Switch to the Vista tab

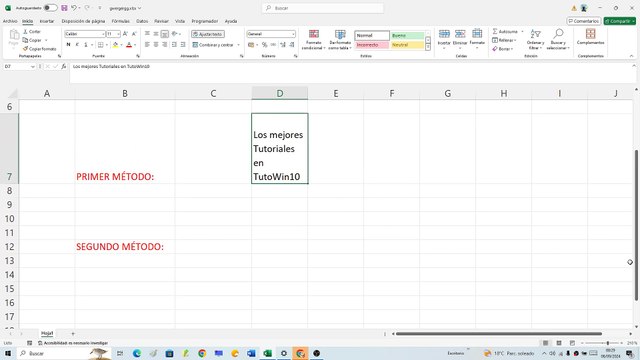[x=180, y=21]
